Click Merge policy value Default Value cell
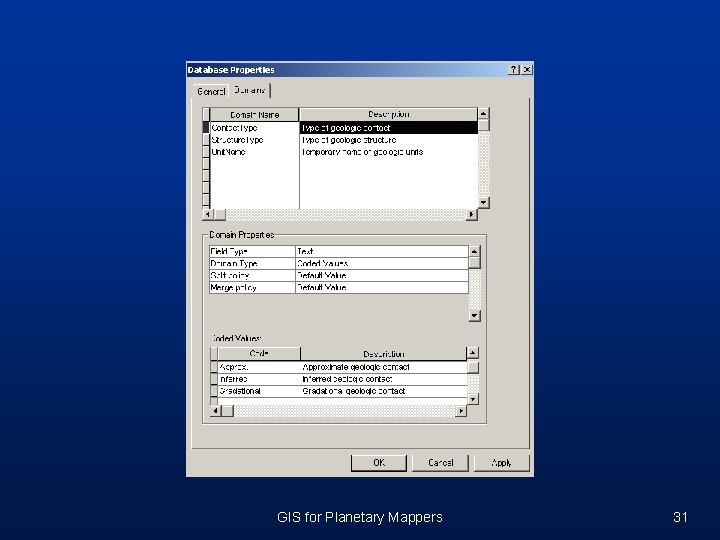The image size is (720, 540). (382, 287)
